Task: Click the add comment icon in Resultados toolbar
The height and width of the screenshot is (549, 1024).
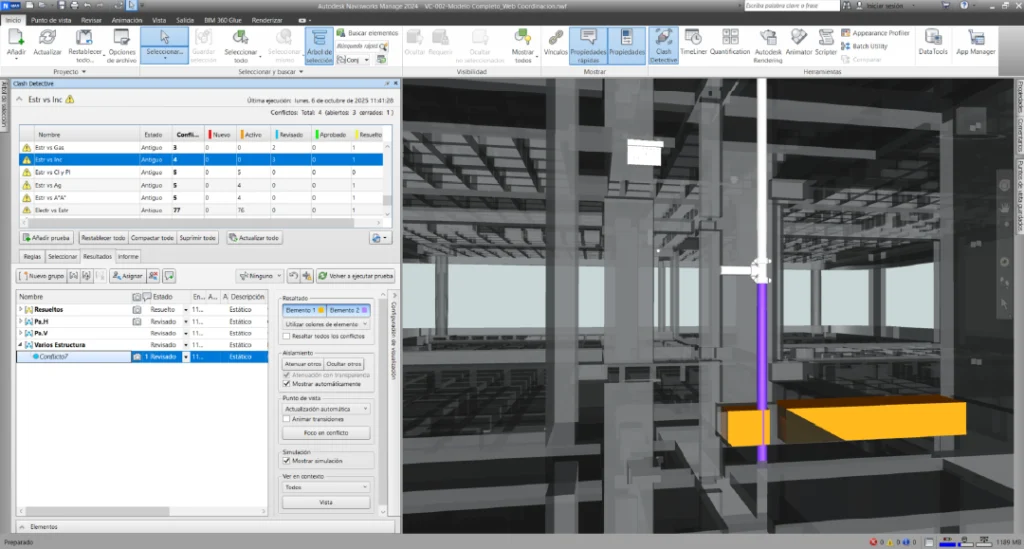Action: 169,276
